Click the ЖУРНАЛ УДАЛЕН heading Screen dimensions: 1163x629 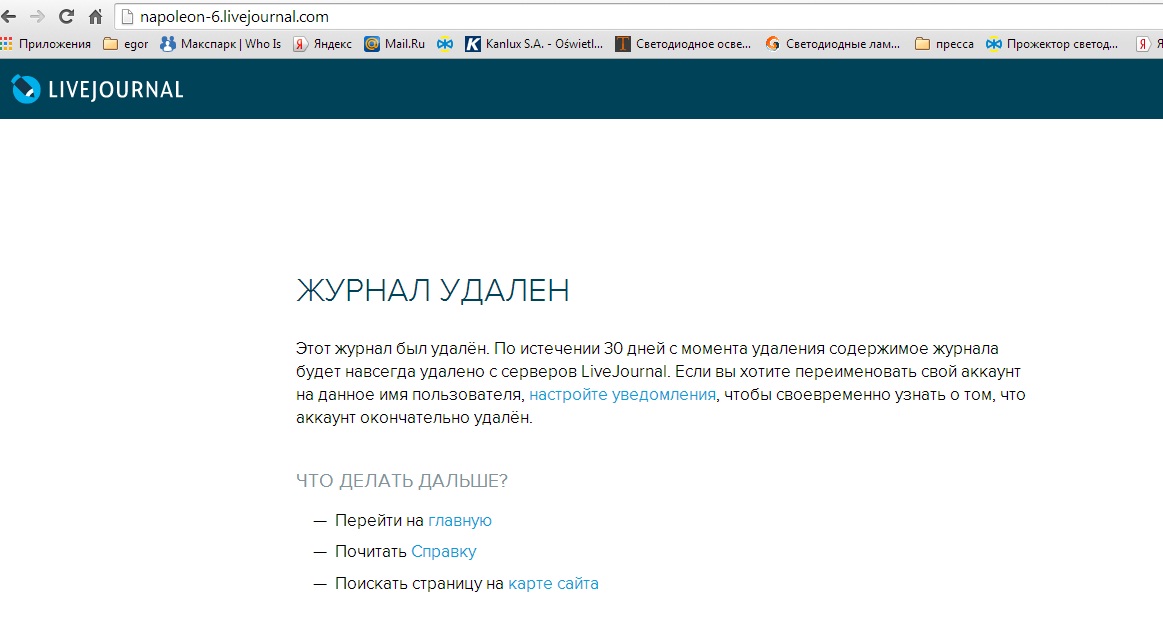(x=432, y=290)
